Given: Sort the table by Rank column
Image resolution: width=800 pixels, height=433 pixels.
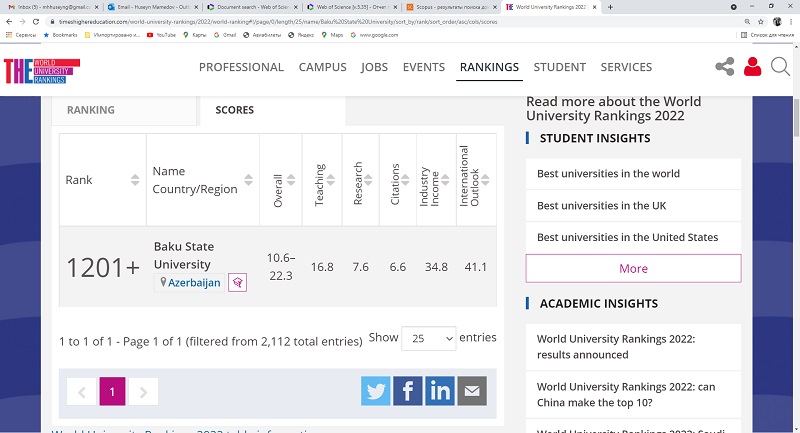Looking at the screenshot, I should (x=102, y=180).
